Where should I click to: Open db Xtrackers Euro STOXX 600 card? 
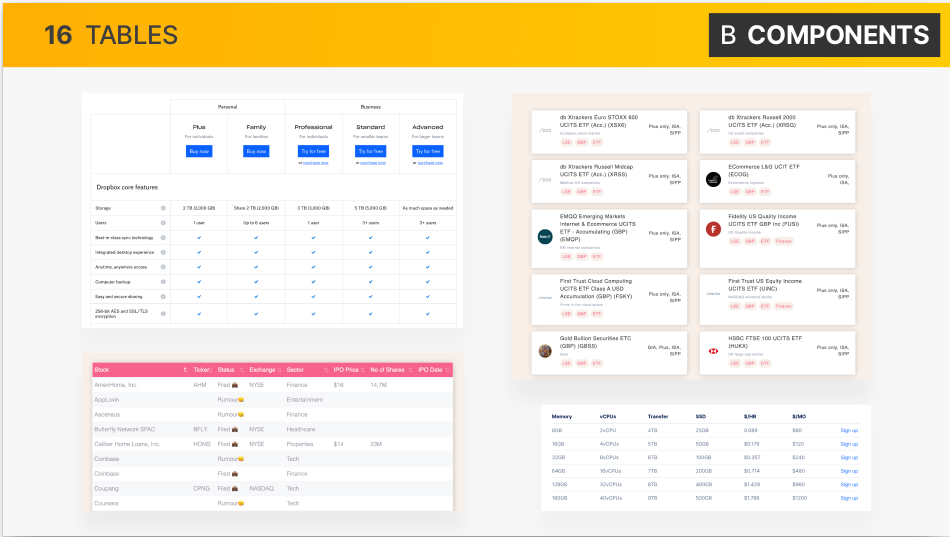coord(610,132)
